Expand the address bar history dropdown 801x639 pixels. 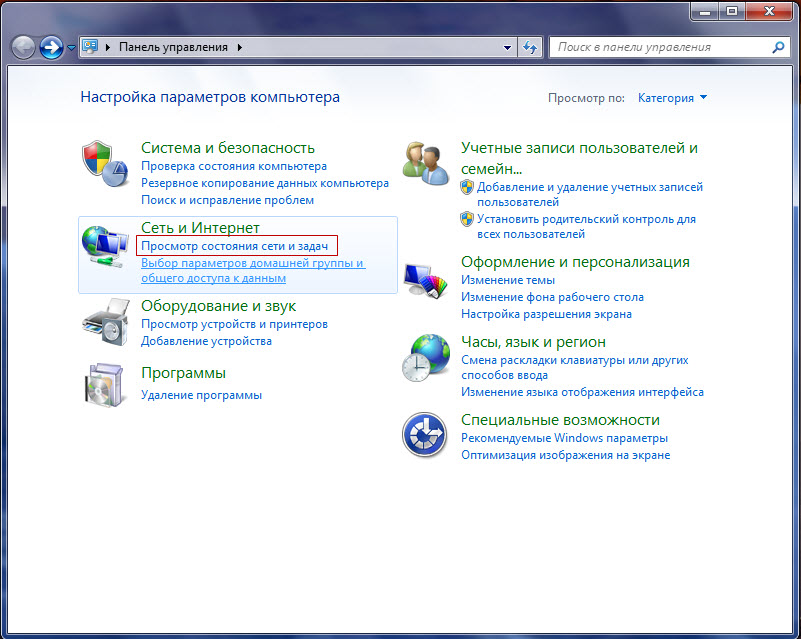coord(507,48)
